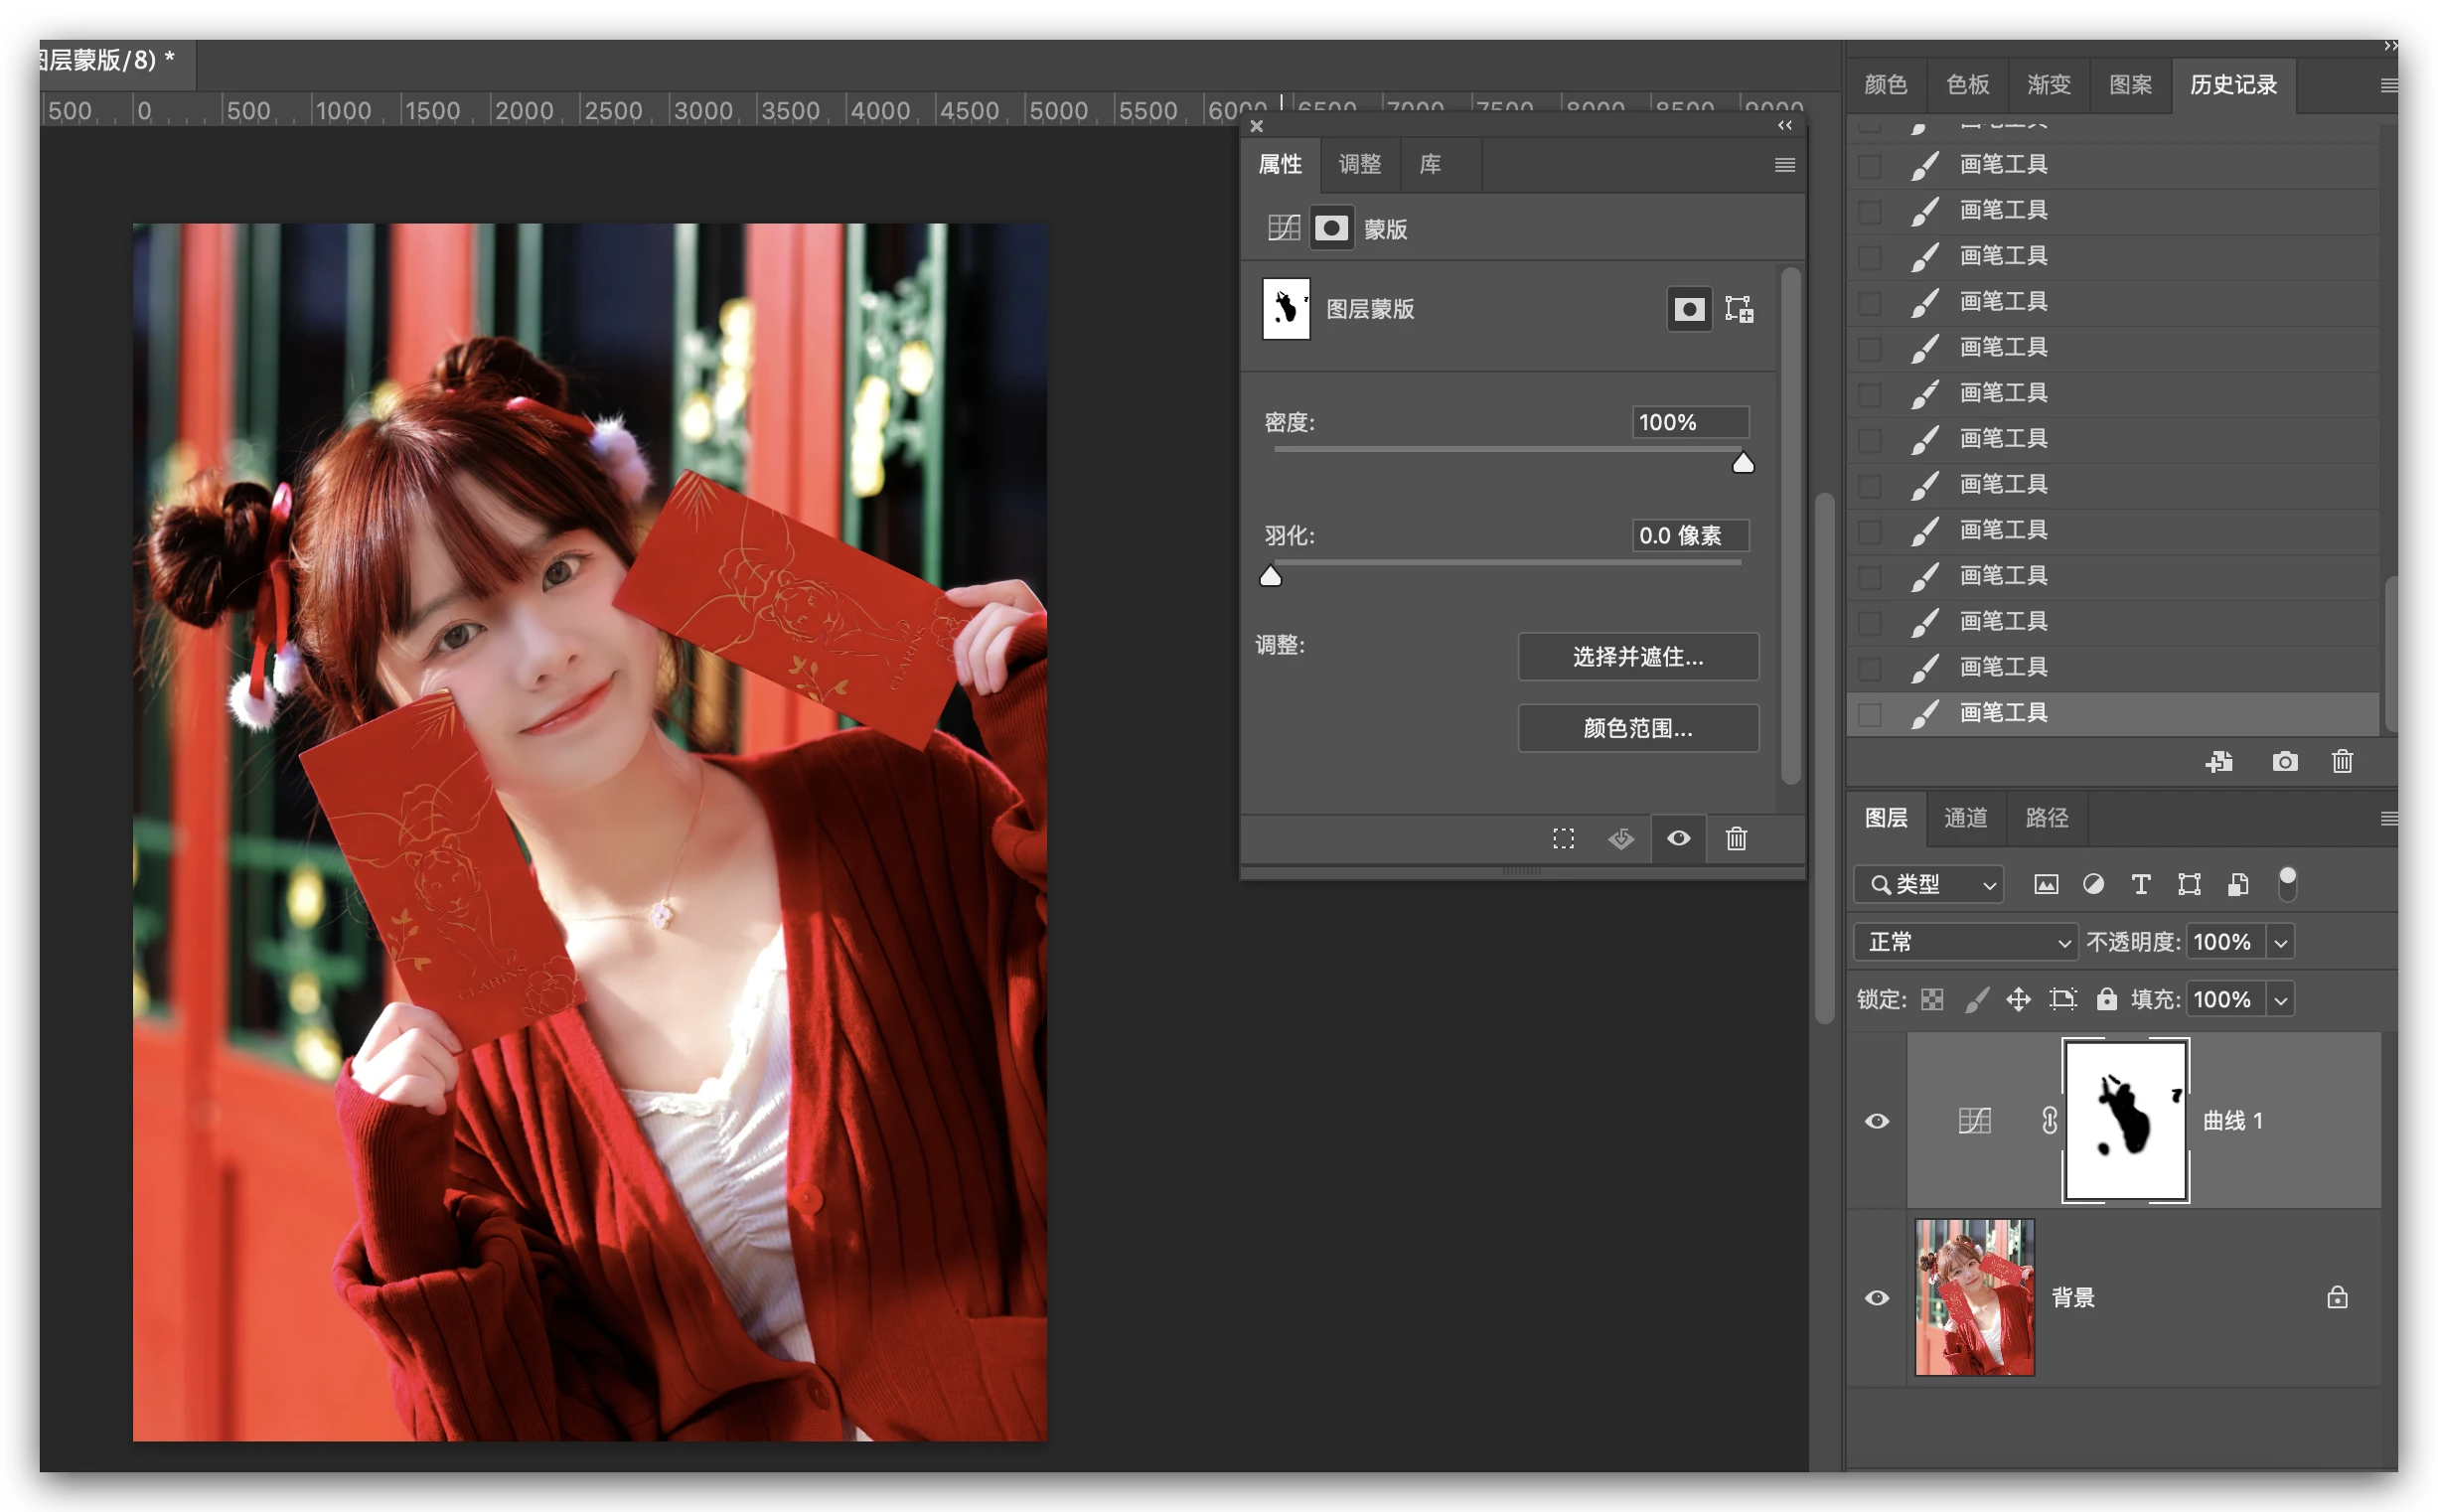This screenshot has width=2438, height=1512.
Task: Create new document from current history state
Action: tap(2219, 762)
